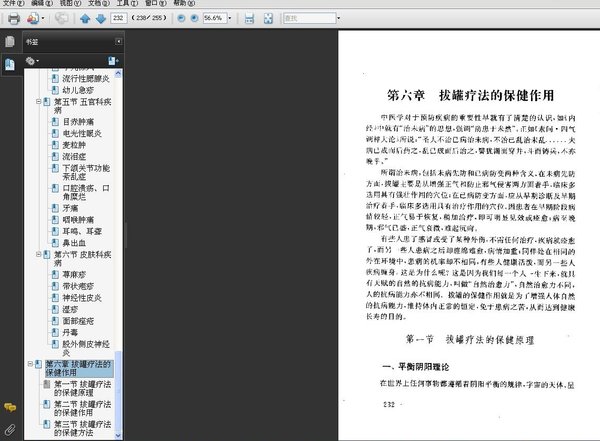Select bookmark 牙痛
Screen dimensions: 600x441
(x=70, y=208)
